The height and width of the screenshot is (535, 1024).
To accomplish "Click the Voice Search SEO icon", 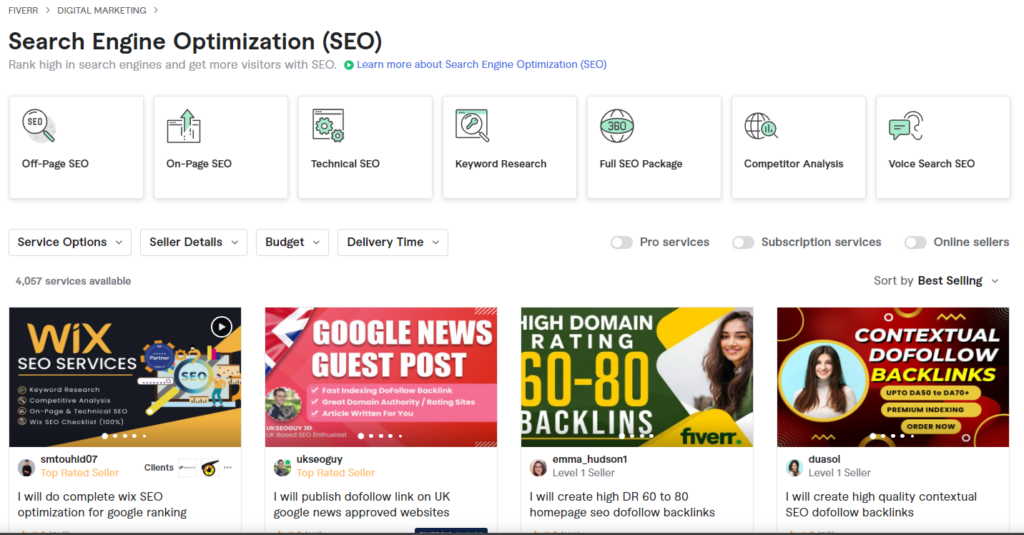I will pyautogui.click(x=906, y=125).
